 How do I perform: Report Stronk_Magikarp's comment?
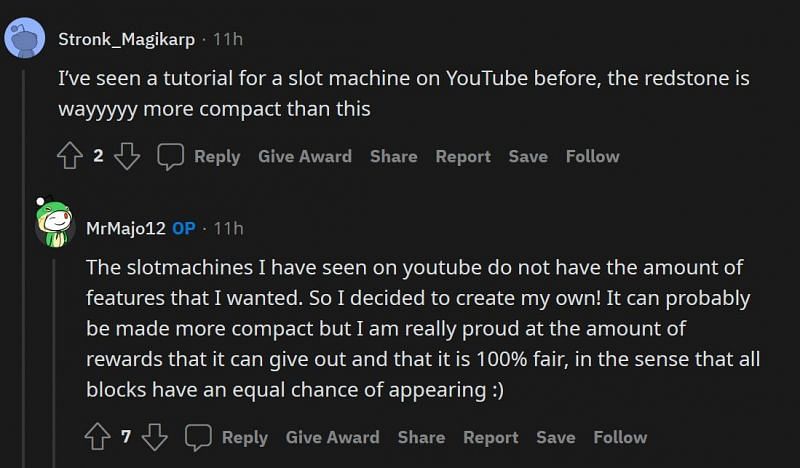463,156
